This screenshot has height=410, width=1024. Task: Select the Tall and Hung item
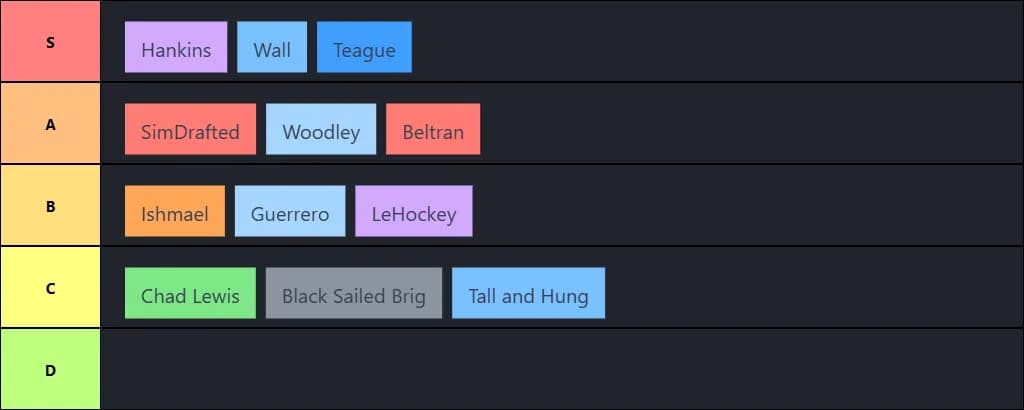pyautogui.click(x=528, y=293)
